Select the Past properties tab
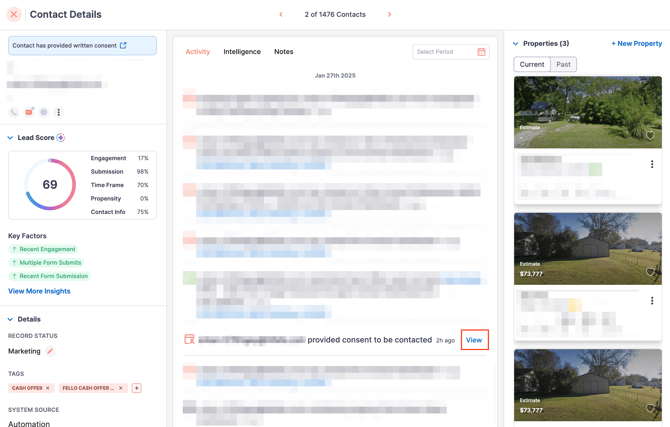Image resolution: width=670 pixels, height=427 pixels. (x=563, y=65)
